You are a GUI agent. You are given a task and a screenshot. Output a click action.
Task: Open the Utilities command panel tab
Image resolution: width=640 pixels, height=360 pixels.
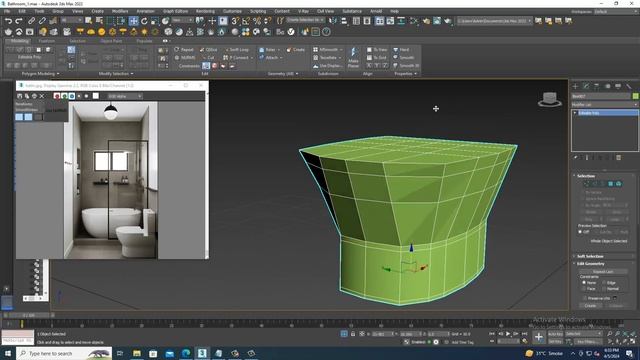pos(629,86)
